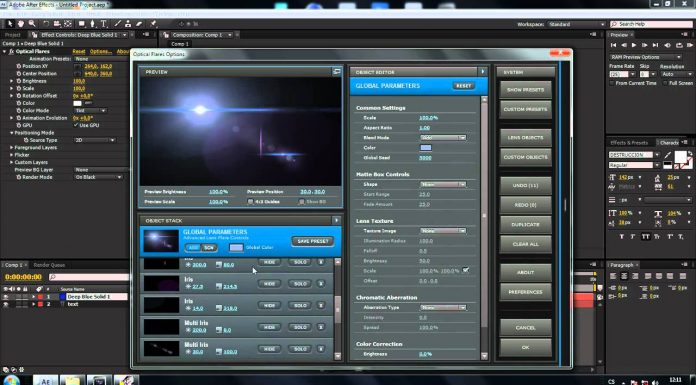Screen dimensions: 696x385
Task: Click the Optical Flares preview panel corner icon
Action: [x=337, y=71]
